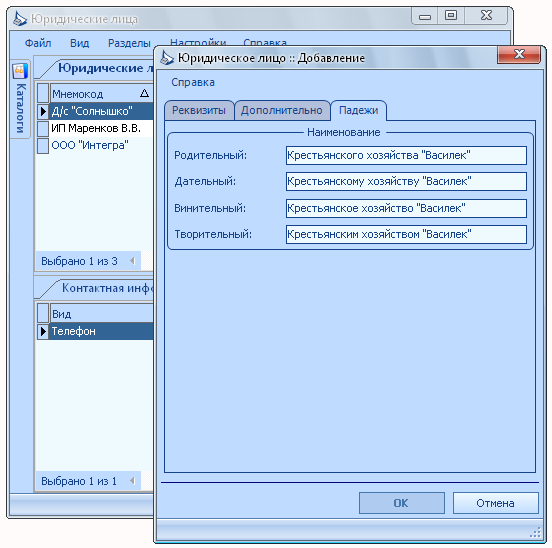552x548 pixels.
Task: Switch to the Реквизиты tab
Action: coord(199,111)
